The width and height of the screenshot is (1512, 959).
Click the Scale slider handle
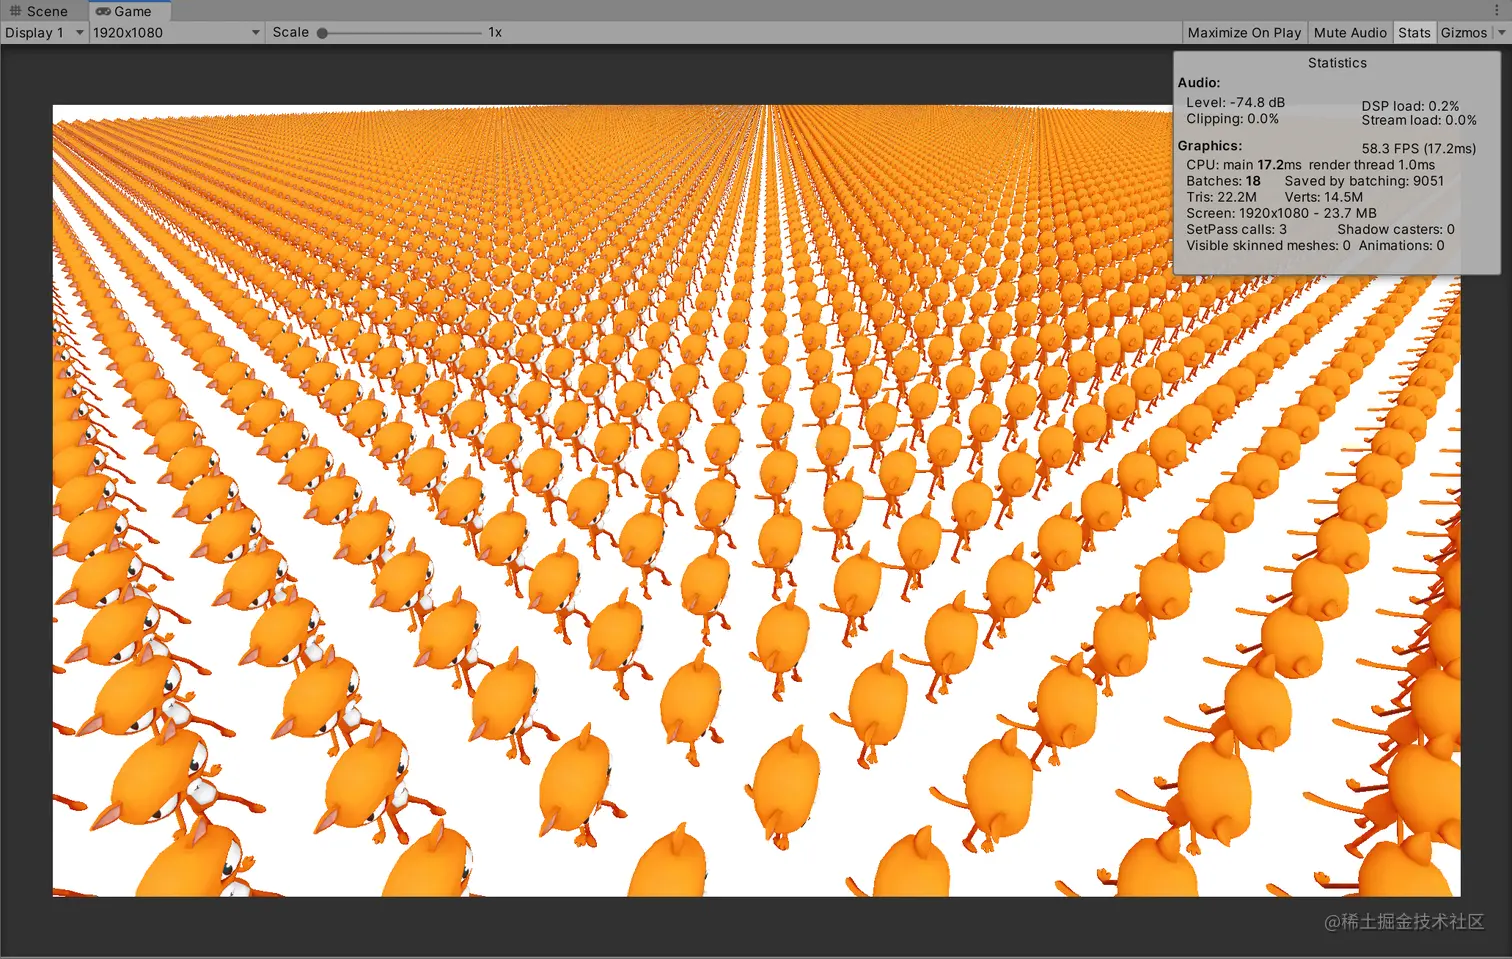322,33
